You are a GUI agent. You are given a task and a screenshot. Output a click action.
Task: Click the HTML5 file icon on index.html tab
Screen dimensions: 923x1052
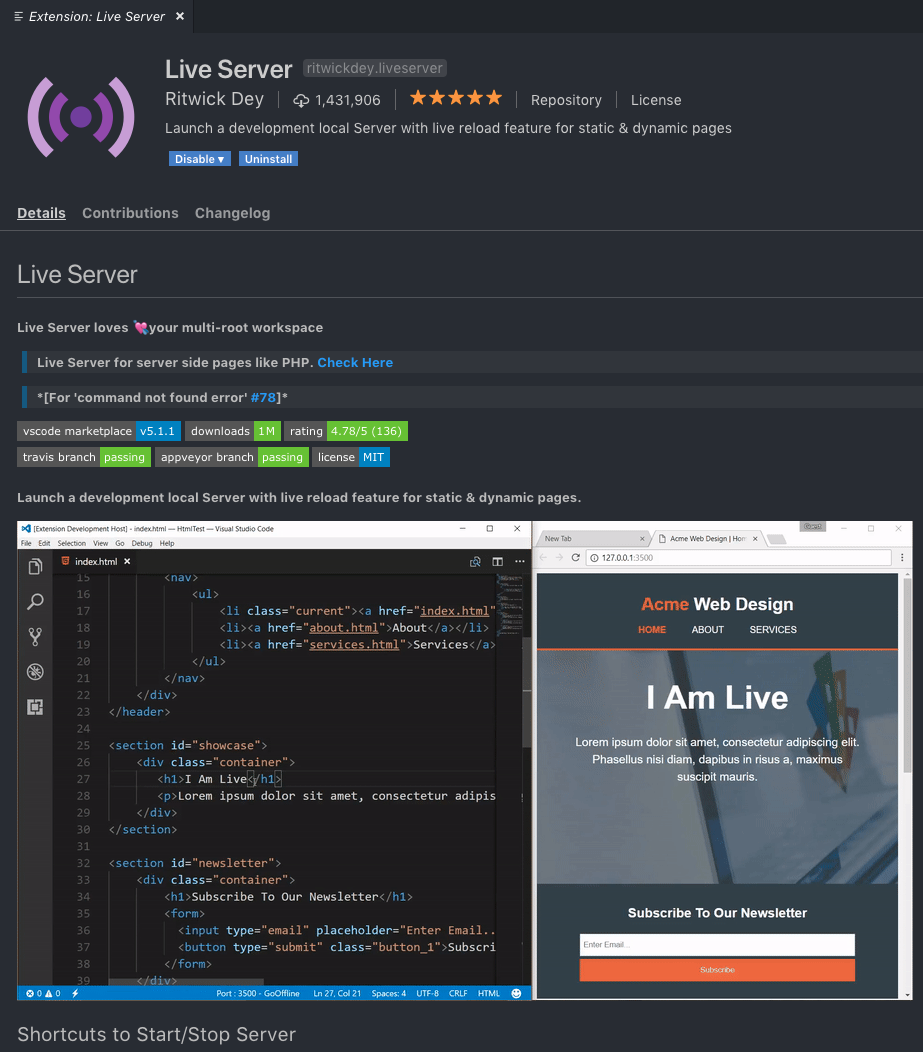coord(66,561)
